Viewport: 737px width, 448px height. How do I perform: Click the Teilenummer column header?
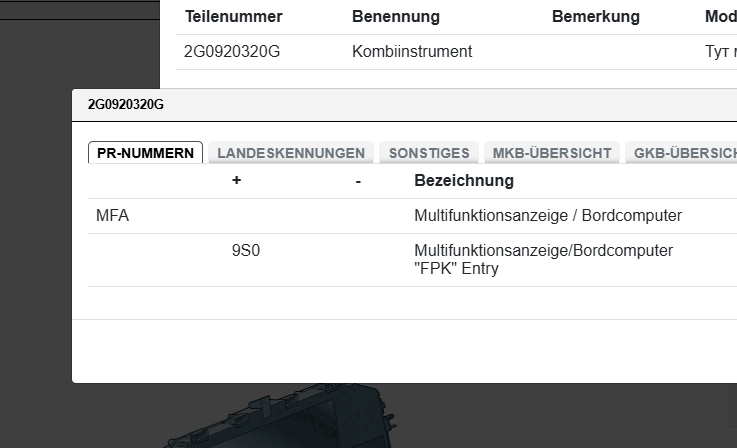click(x=234, y=17)
